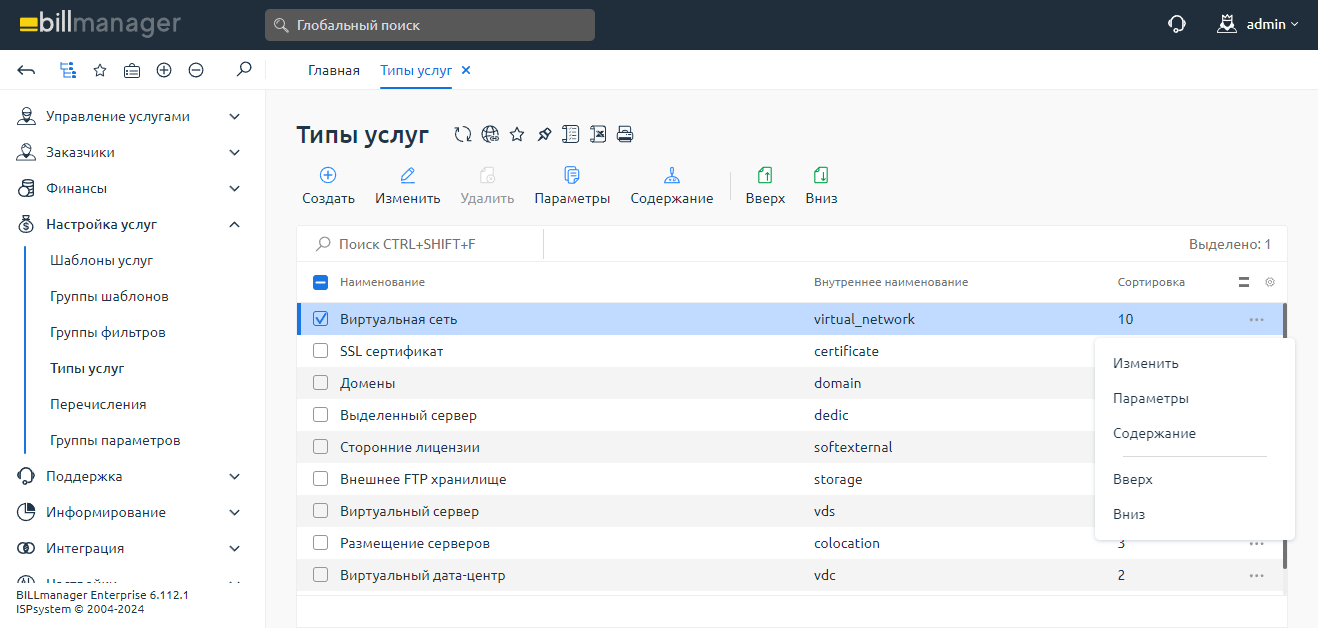The image size is (1318, 628).
Task: Pin the Типы услуг page with pushpin icon
Action: [x=544, y=135]
